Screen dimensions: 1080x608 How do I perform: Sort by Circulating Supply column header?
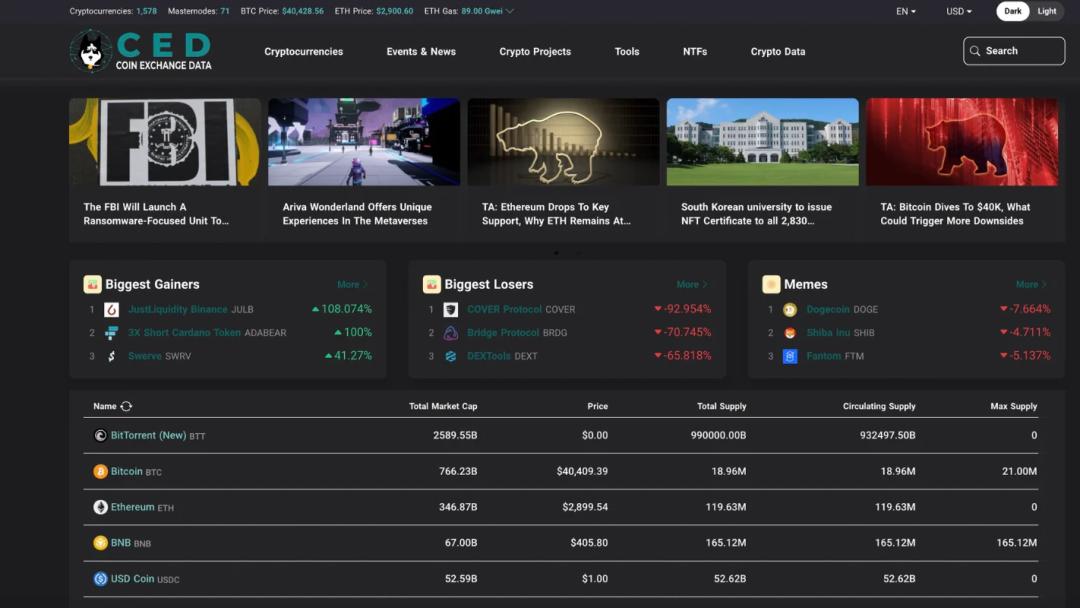(x=879, y=406)
